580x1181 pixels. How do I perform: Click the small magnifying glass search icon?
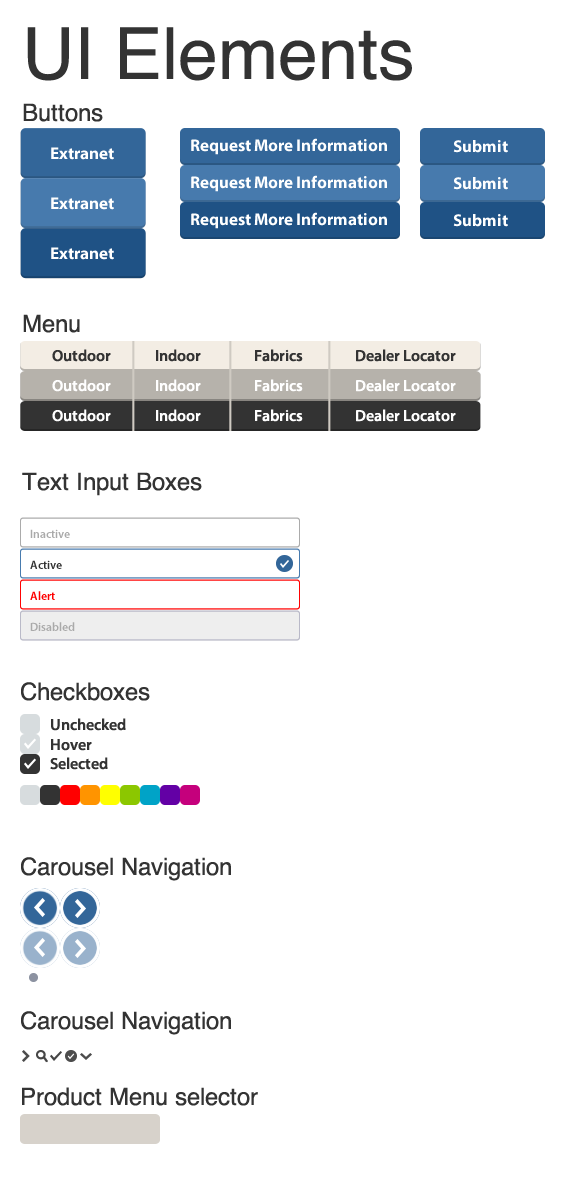(41, 1056)
